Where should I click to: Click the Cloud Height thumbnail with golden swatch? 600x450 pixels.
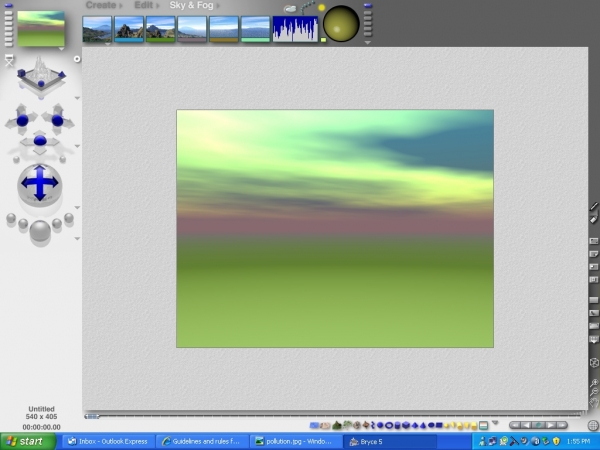coord(224,29)
